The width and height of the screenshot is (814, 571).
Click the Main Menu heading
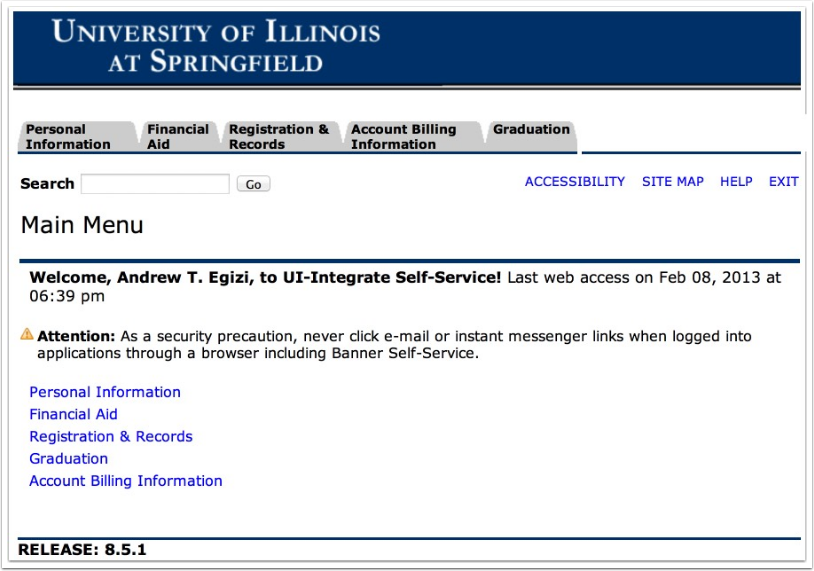(82, 225)
